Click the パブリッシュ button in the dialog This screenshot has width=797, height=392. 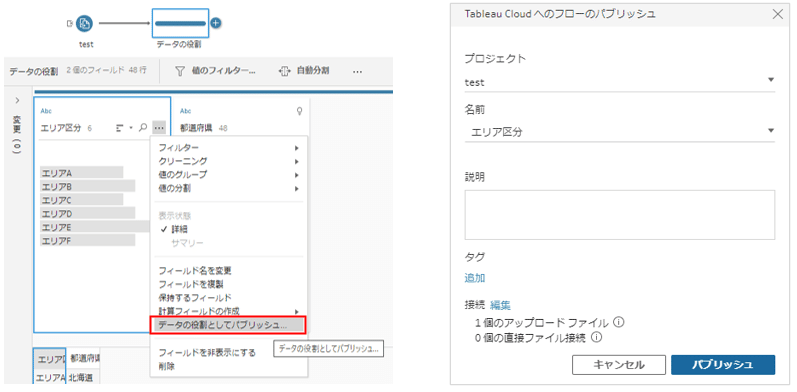point(723,365)
